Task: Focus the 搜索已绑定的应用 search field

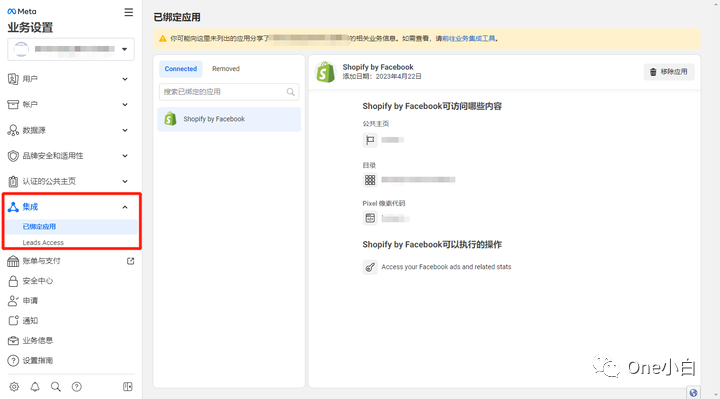Action: [229, 92]
